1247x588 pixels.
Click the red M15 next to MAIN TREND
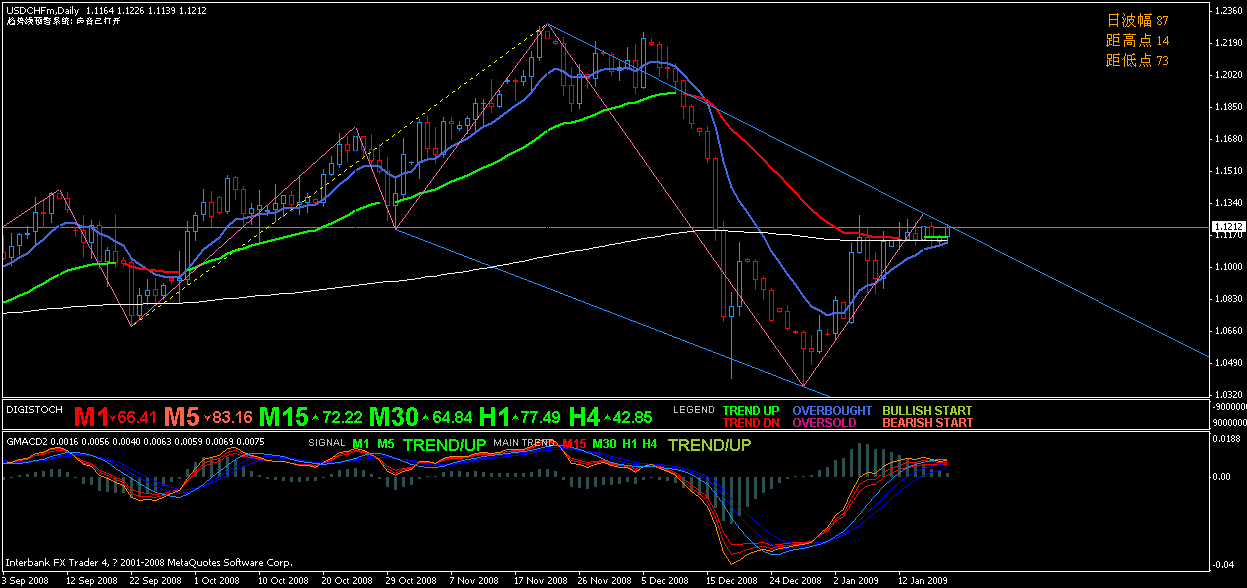coord(575,443)
